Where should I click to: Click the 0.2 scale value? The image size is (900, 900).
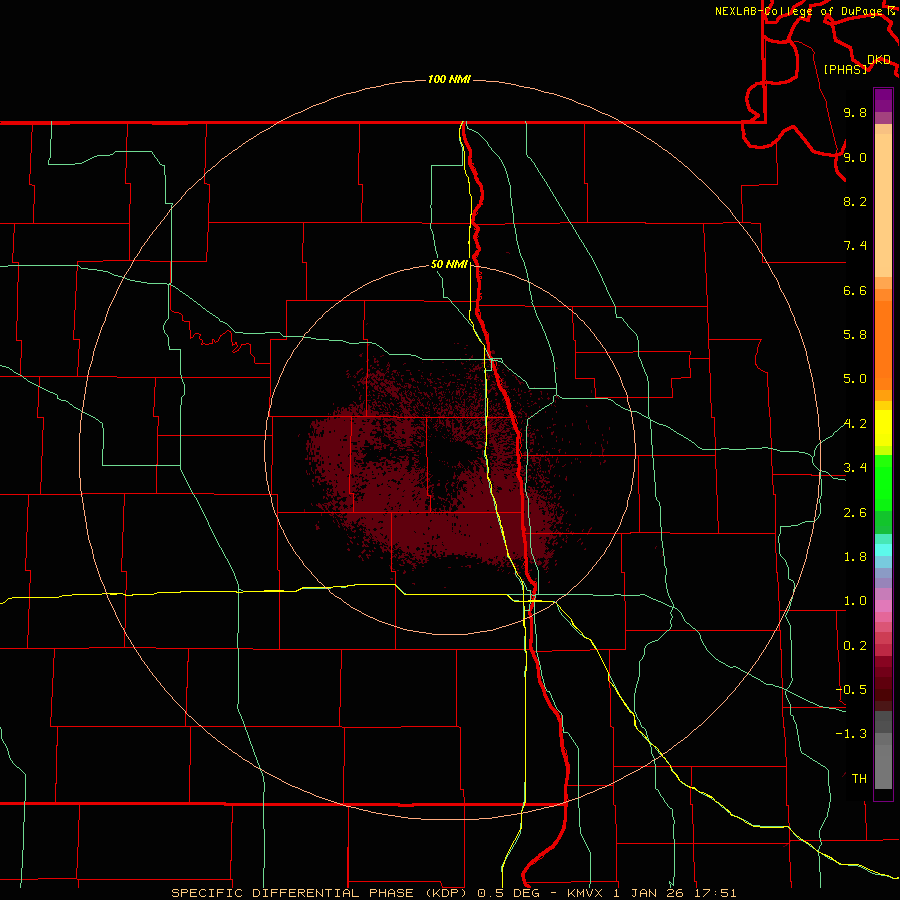click(855, 646)
